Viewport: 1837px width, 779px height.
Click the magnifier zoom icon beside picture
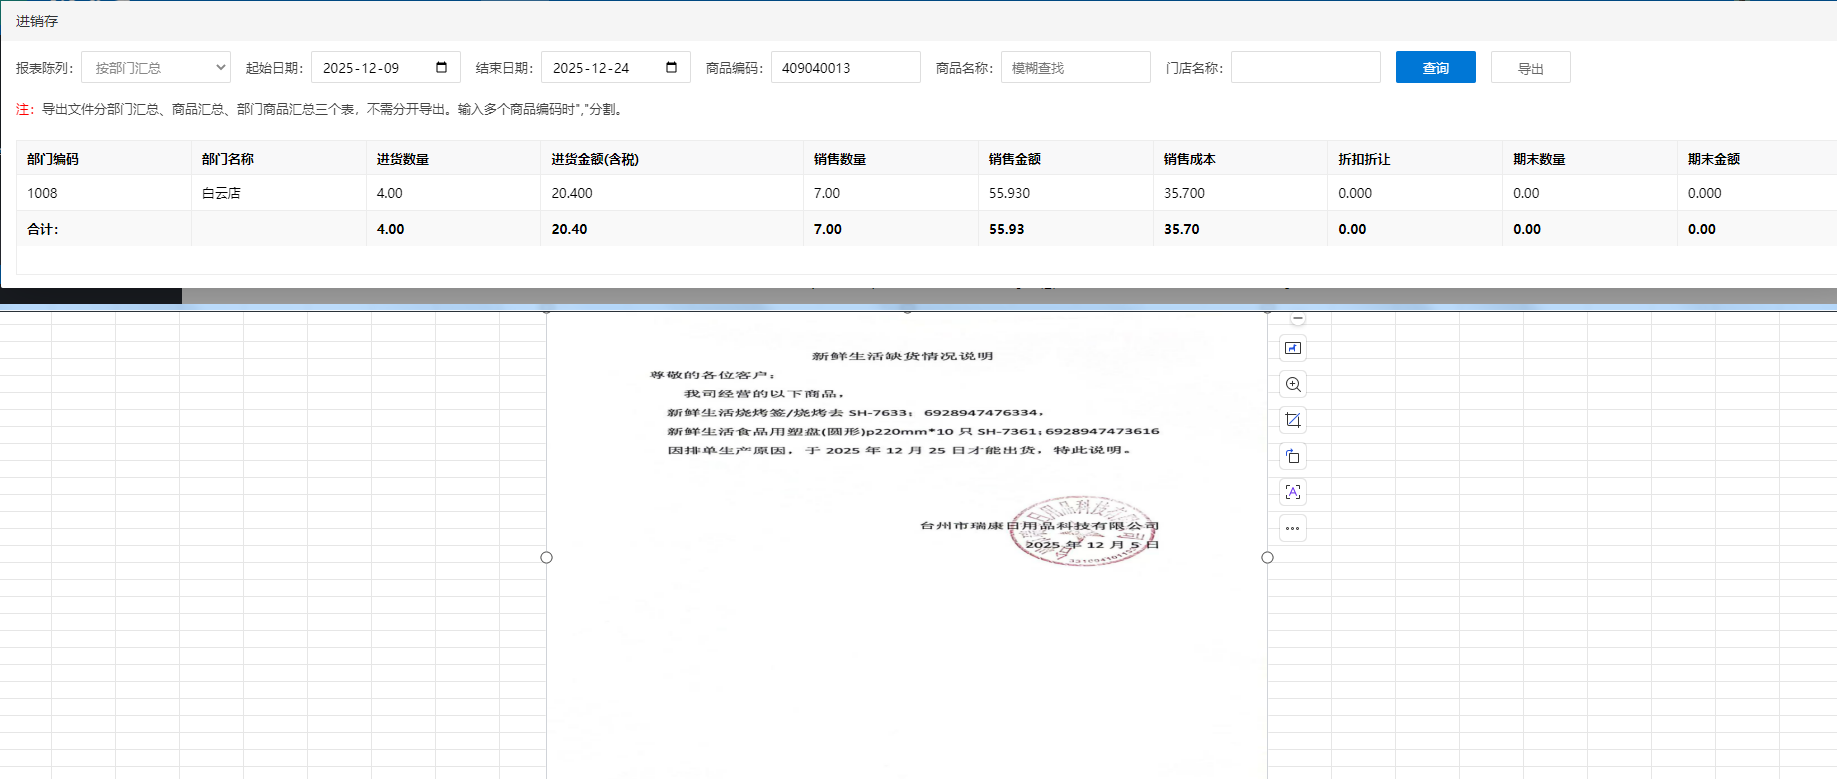pos(1293,384)
